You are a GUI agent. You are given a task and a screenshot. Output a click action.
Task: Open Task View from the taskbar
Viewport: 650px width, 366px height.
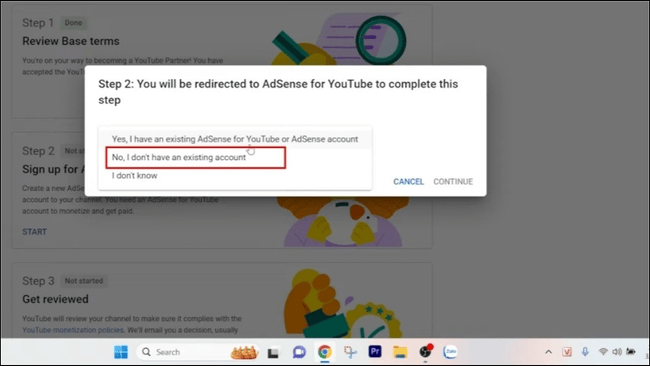tap(273, 352)
